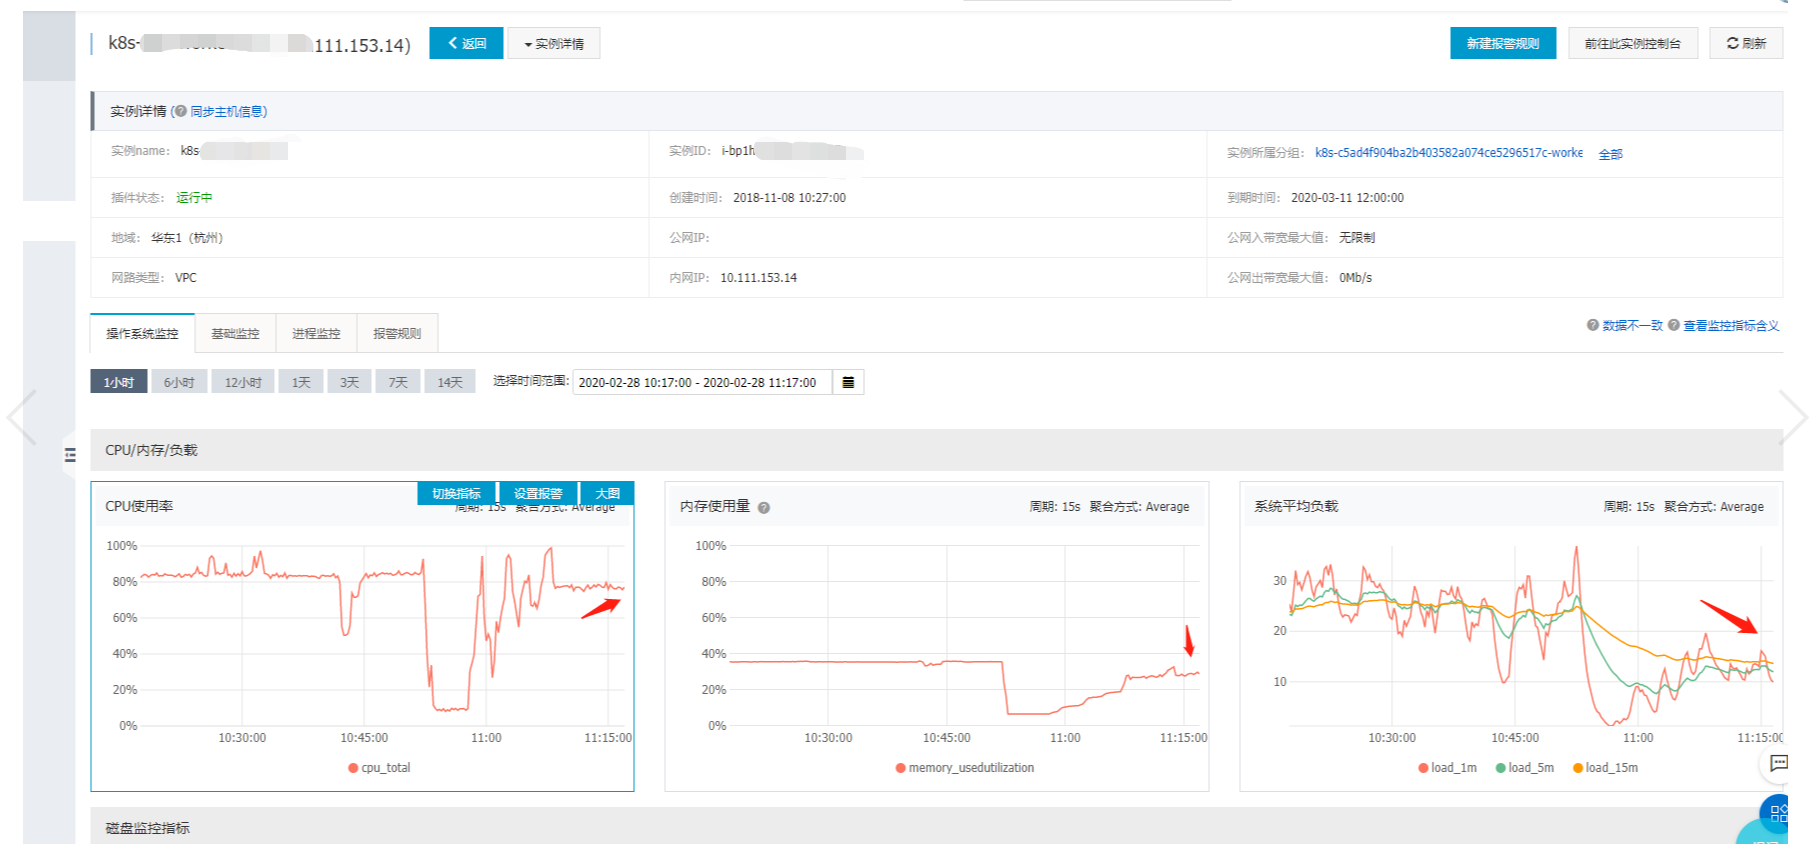Select the 14天 time range

(450, 382)
